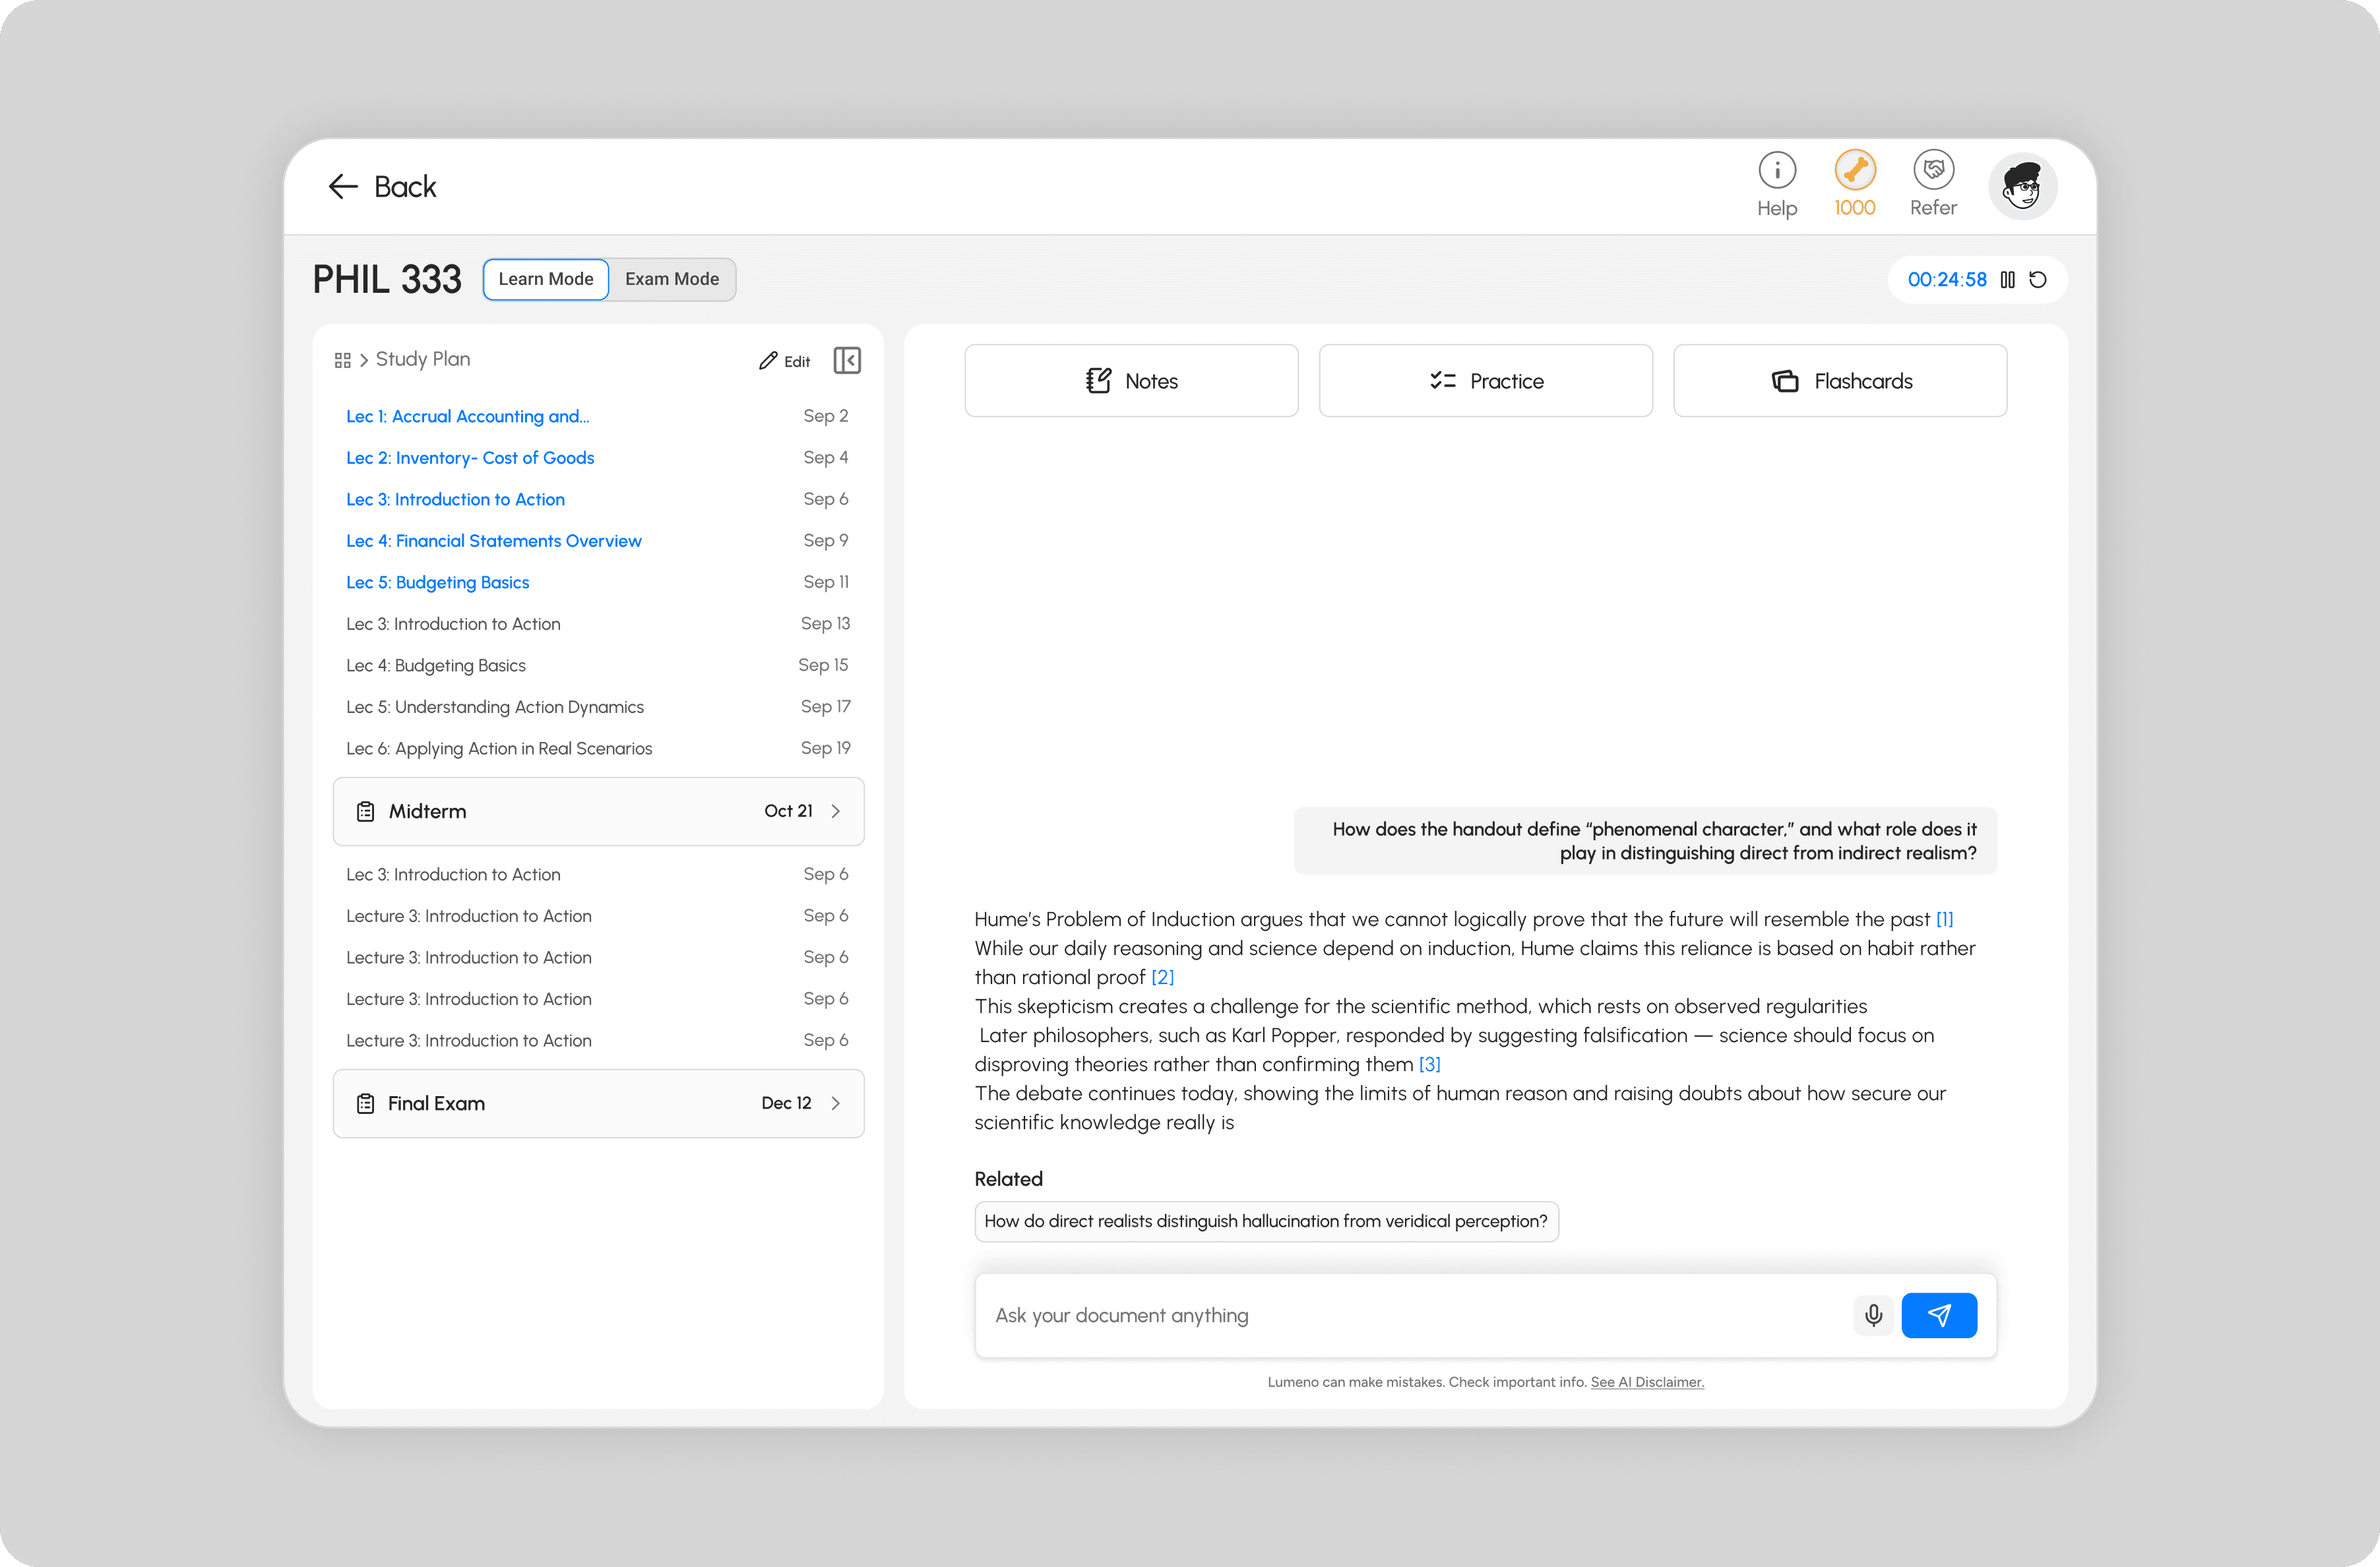The image size is (2380, 1567).
Task: Select Learn Mode
Action: click(x=546, y=279)
